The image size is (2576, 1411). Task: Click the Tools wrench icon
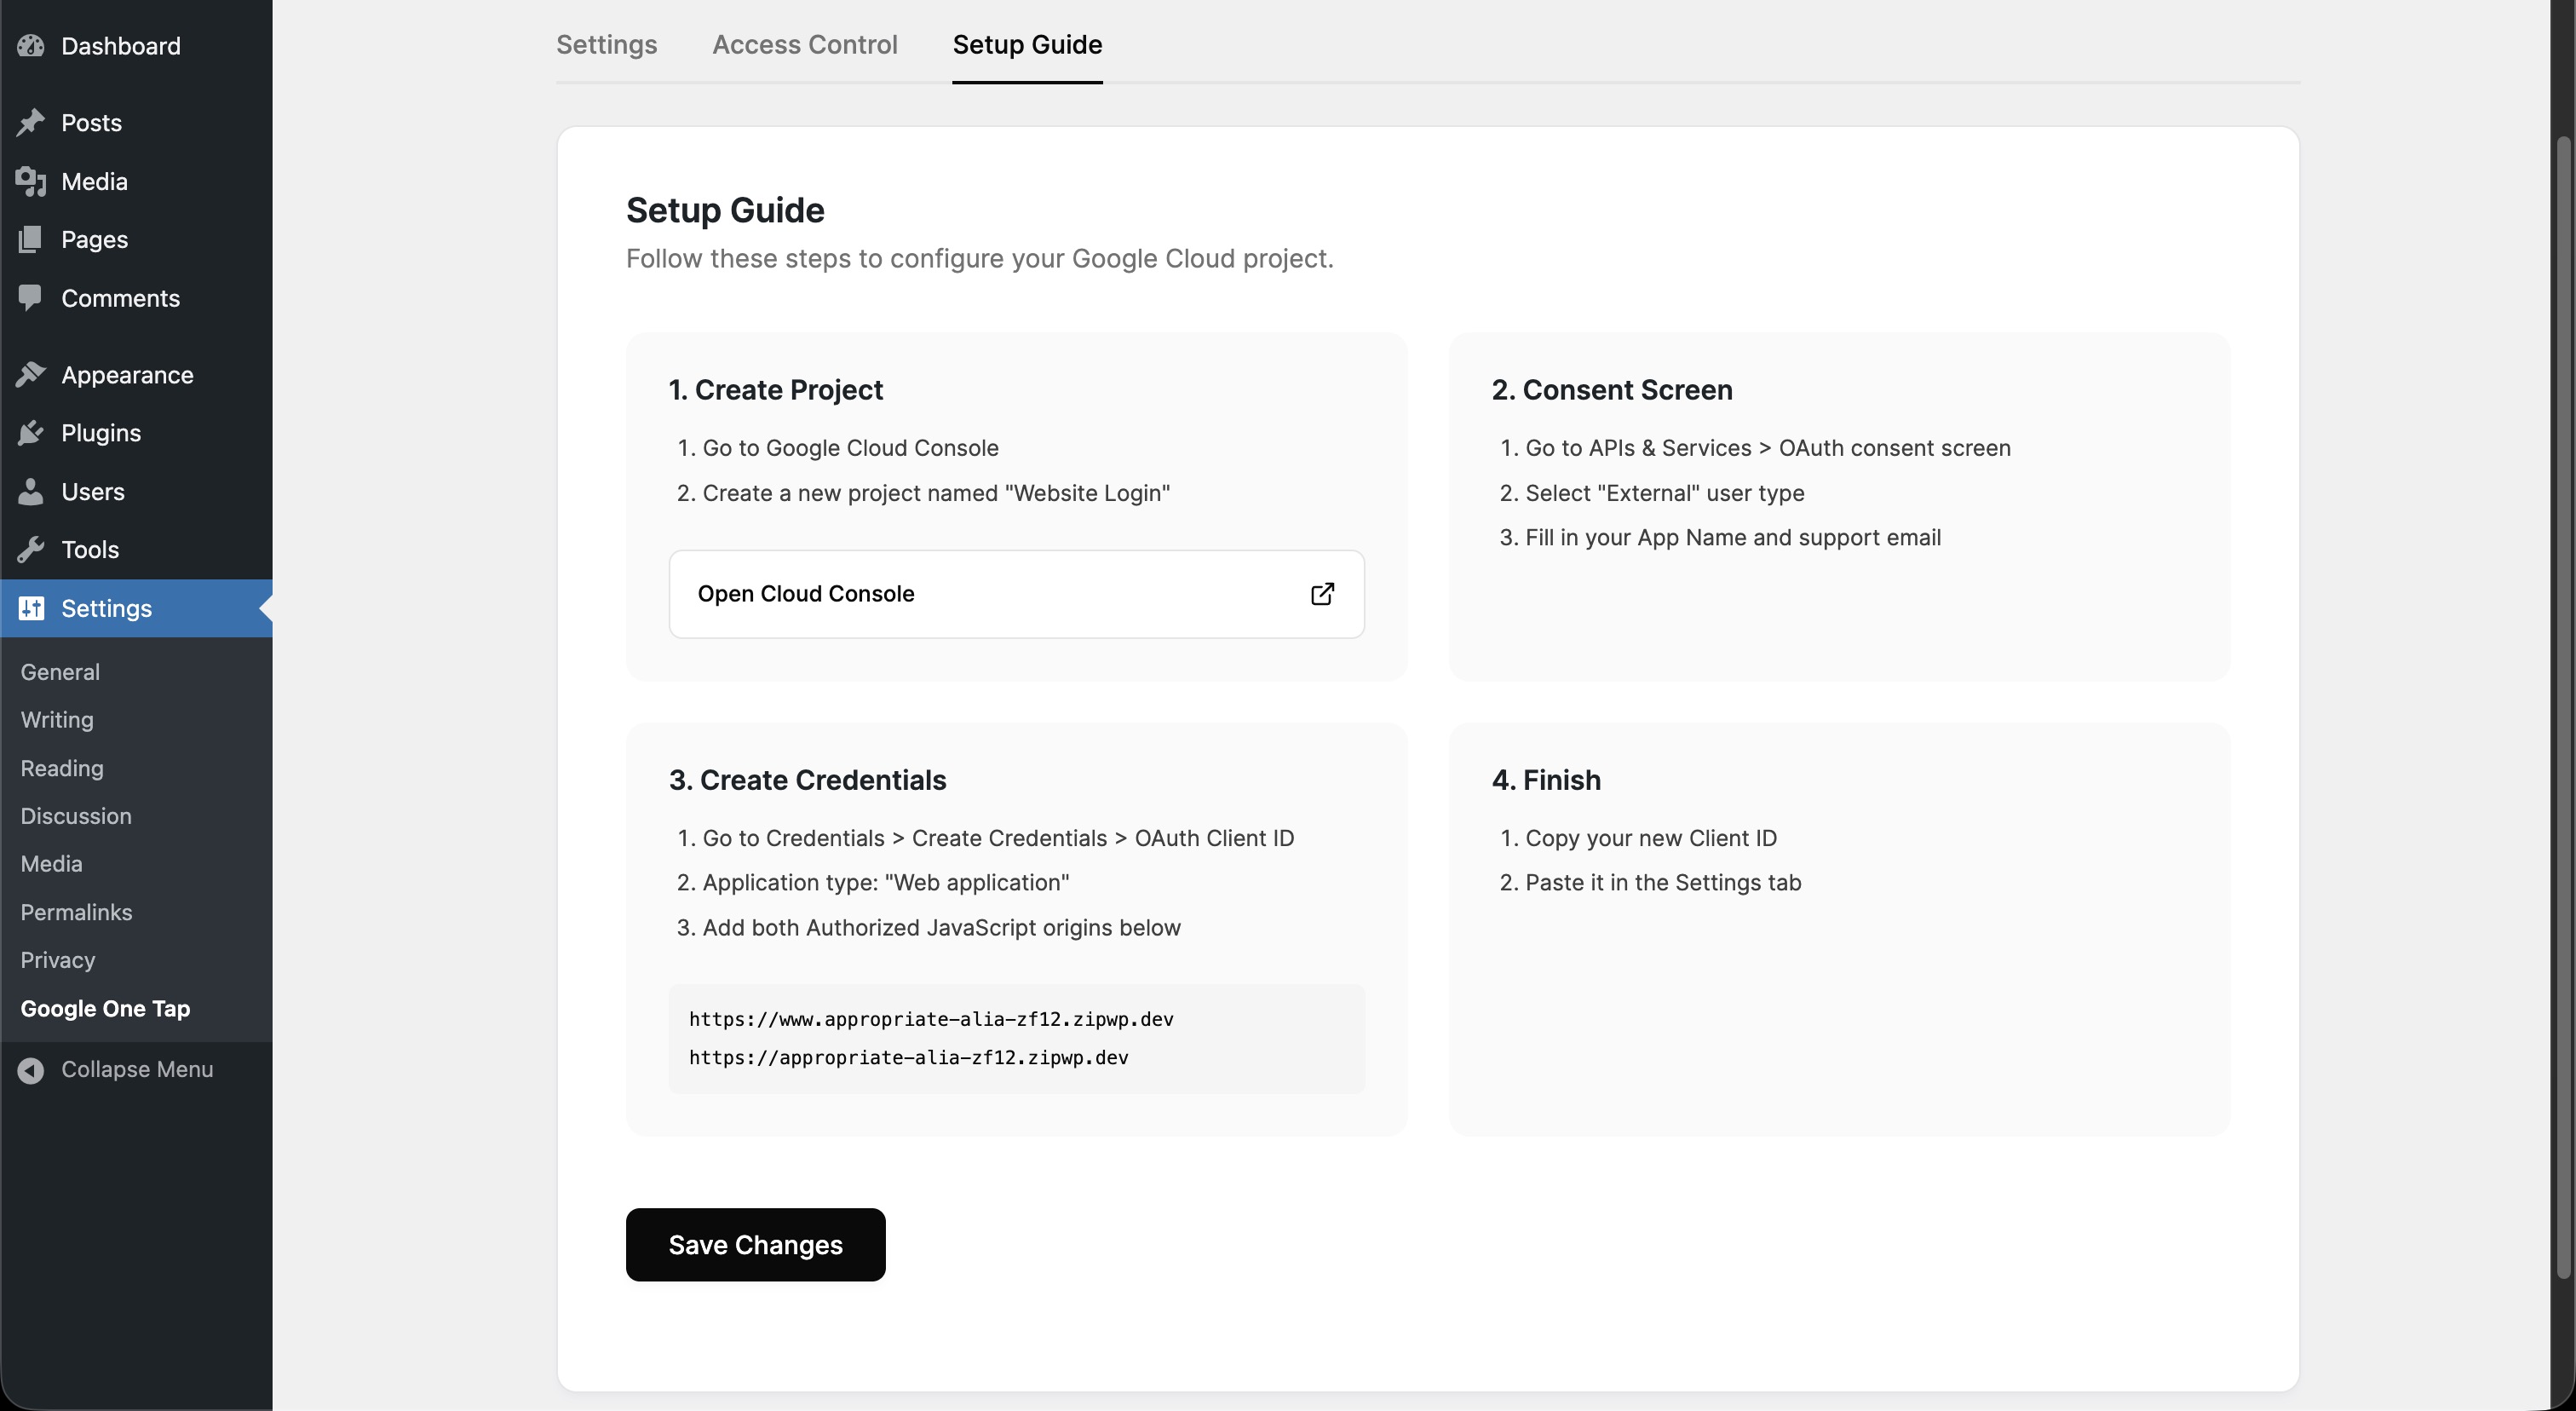coord(31,550)
